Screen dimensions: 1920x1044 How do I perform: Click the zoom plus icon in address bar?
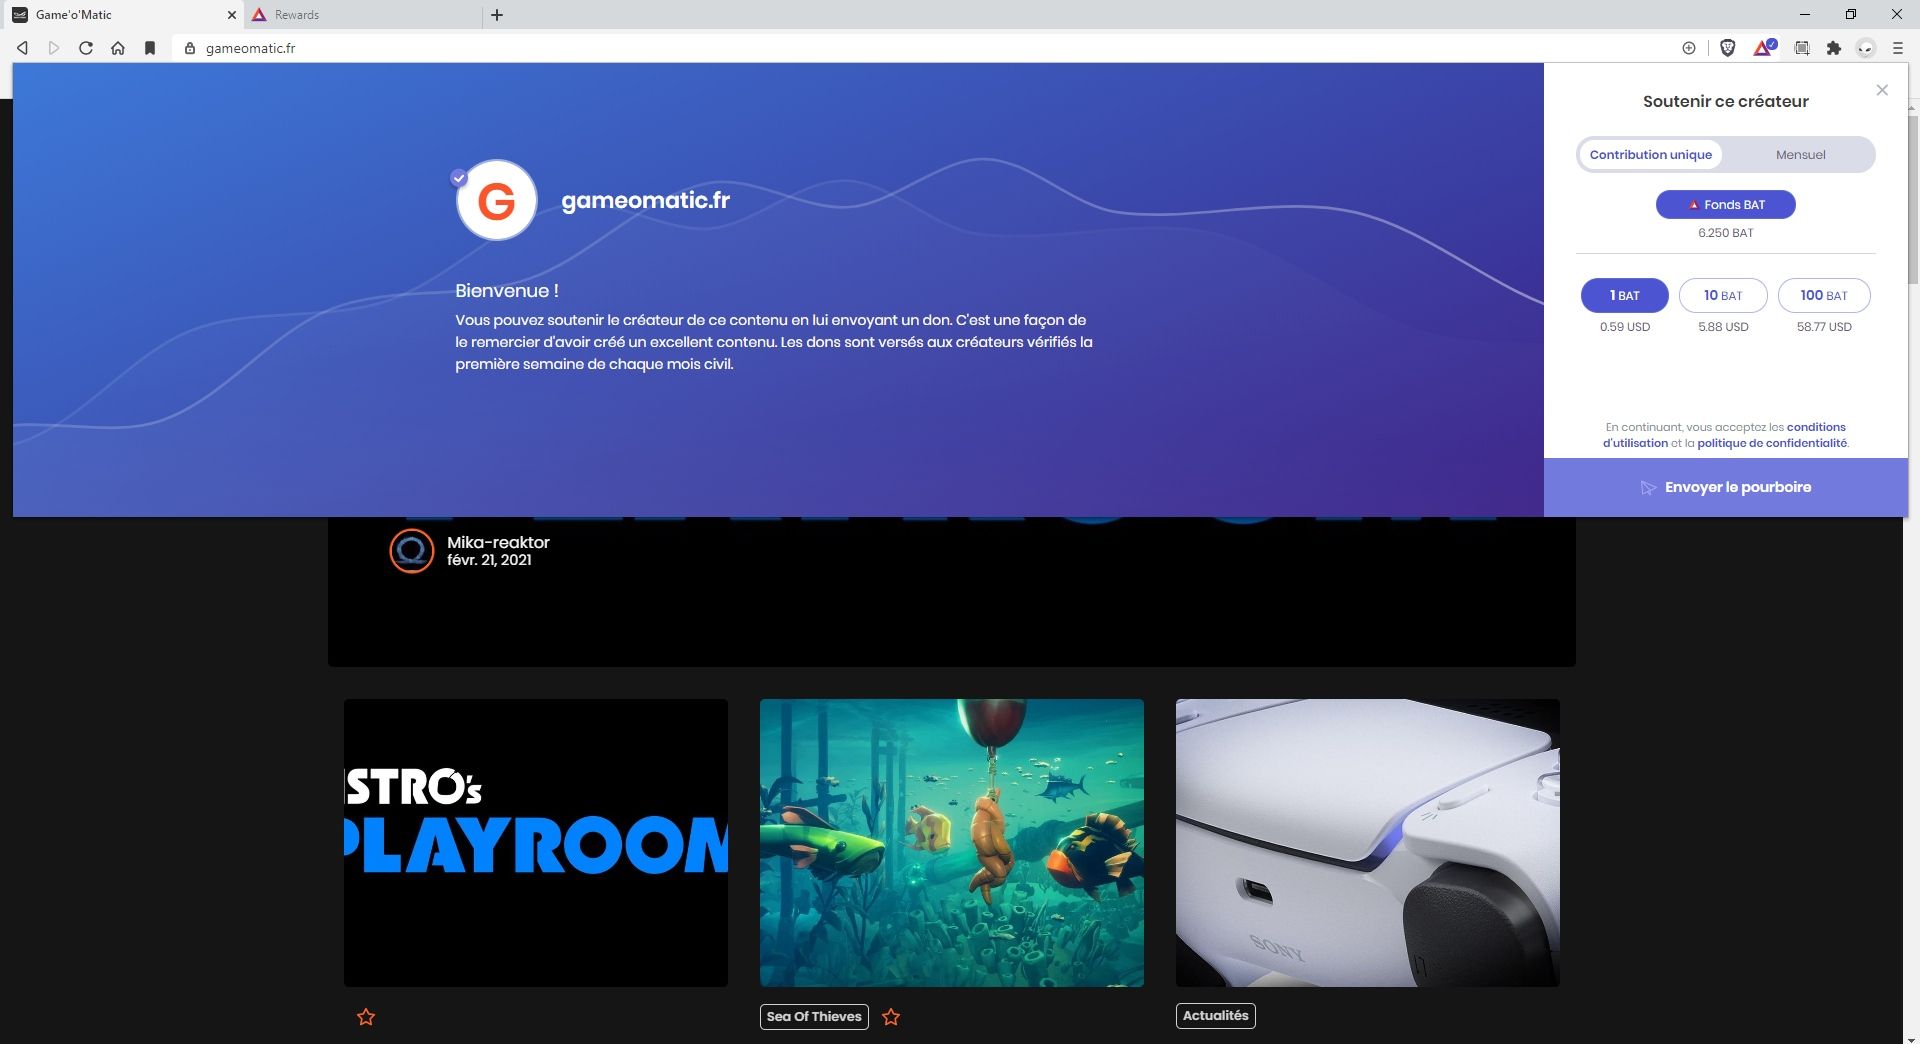pos(1689,48)
